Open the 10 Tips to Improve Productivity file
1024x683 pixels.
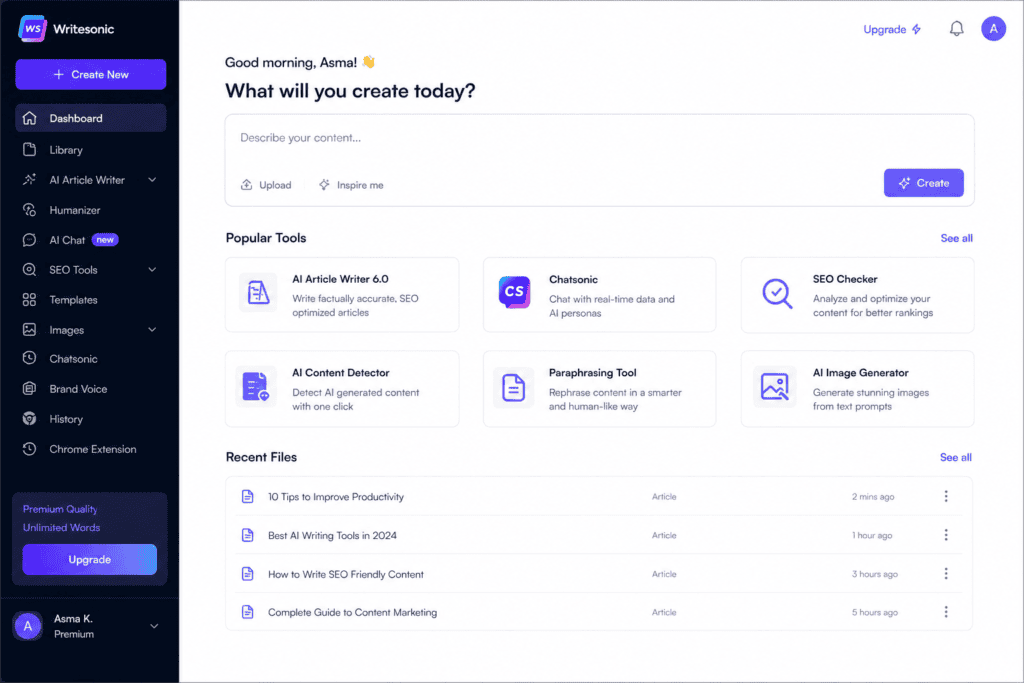pyautogui.click(x=336, y=496)
